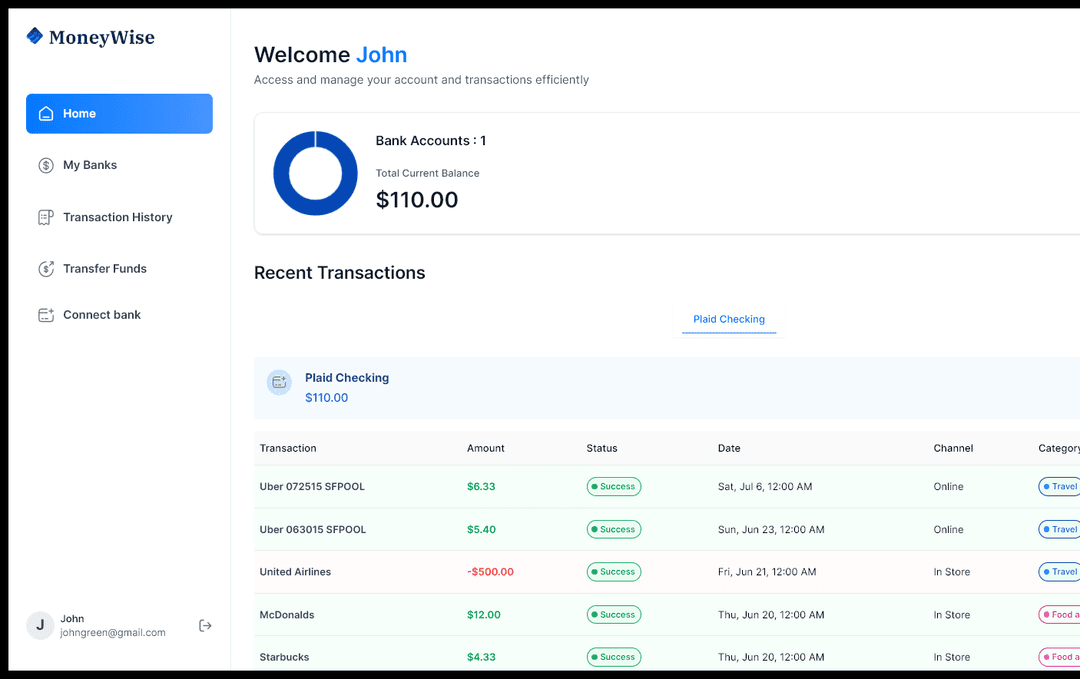Click the $4.33 amount

pos(481,657)
